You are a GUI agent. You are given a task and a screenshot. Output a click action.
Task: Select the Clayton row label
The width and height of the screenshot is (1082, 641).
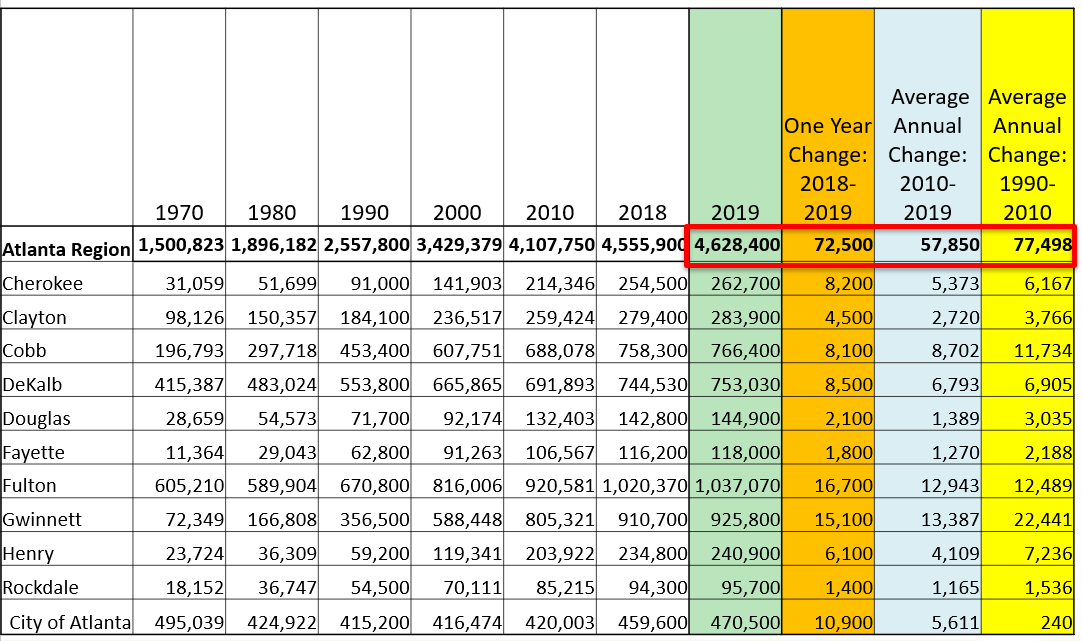click(x=35, y=317)
